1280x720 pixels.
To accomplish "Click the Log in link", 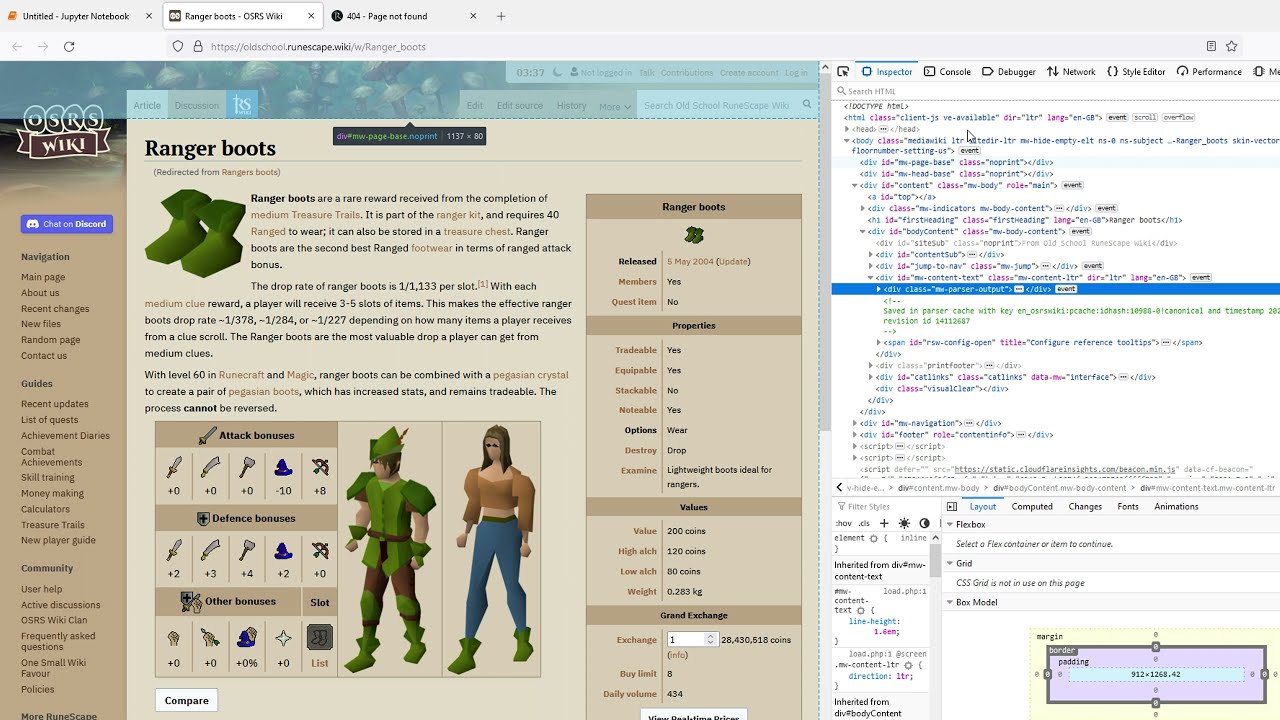I will pos(796,73).
